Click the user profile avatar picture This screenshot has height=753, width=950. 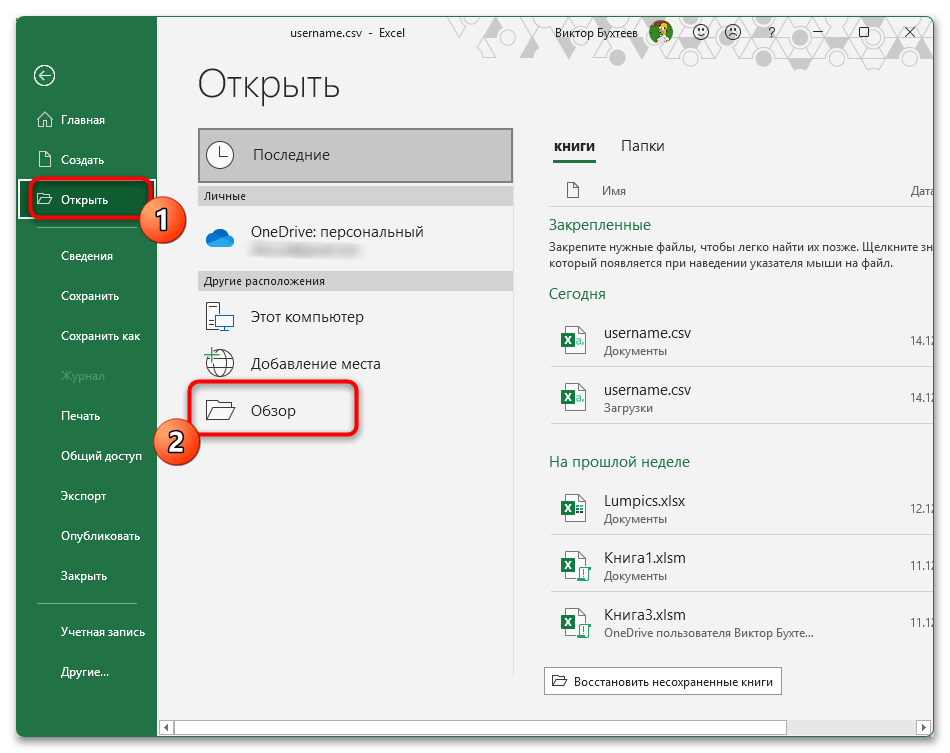pos(661,32)
